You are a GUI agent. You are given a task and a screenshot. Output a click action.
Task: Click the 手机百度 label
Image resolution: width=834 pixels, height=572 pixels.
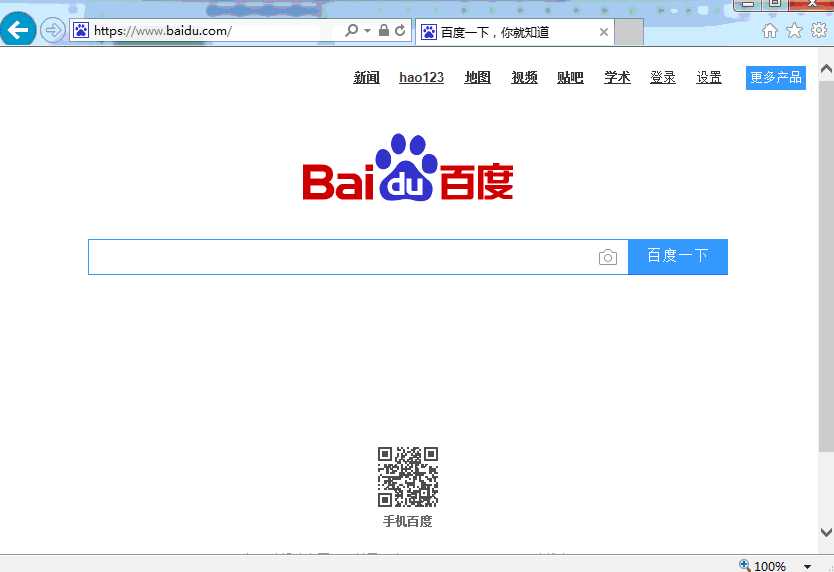[x=408, y=521]
